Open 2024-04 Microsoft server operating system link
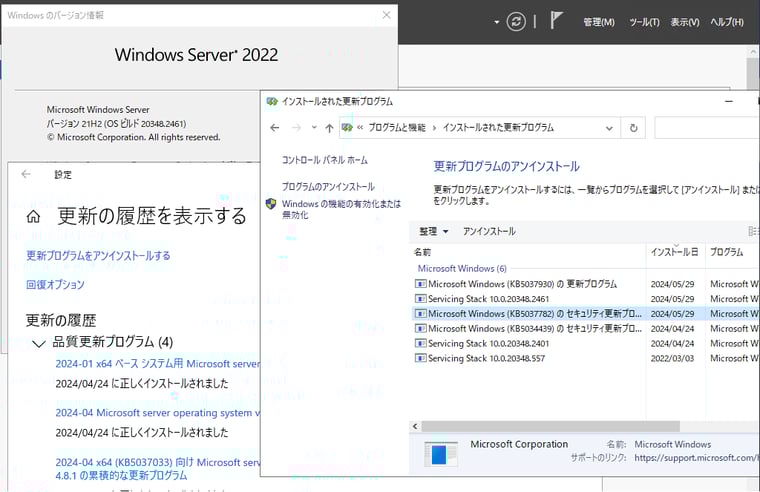The width and height of the screenshot is (760, 492). pyautogui.click(x=158, y=413)
